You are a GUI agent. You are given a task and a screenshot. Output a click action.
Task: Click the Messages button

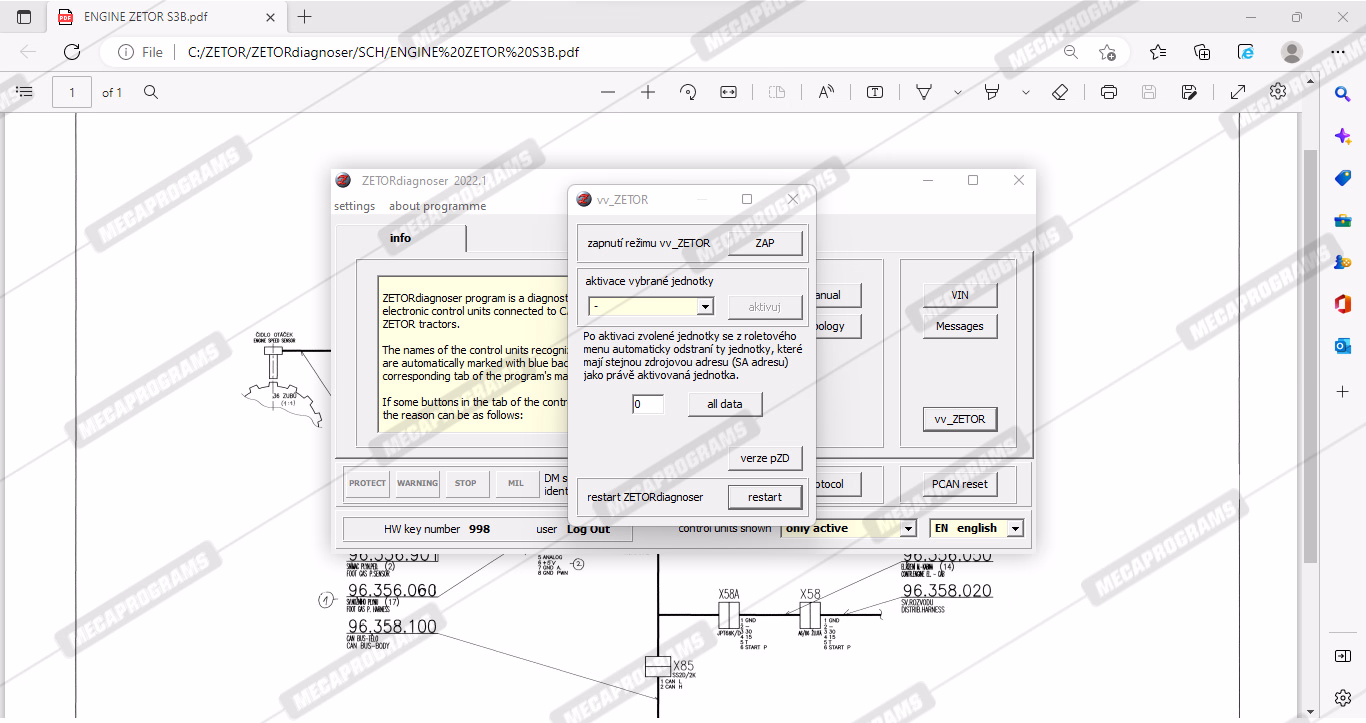coord(960,326)
